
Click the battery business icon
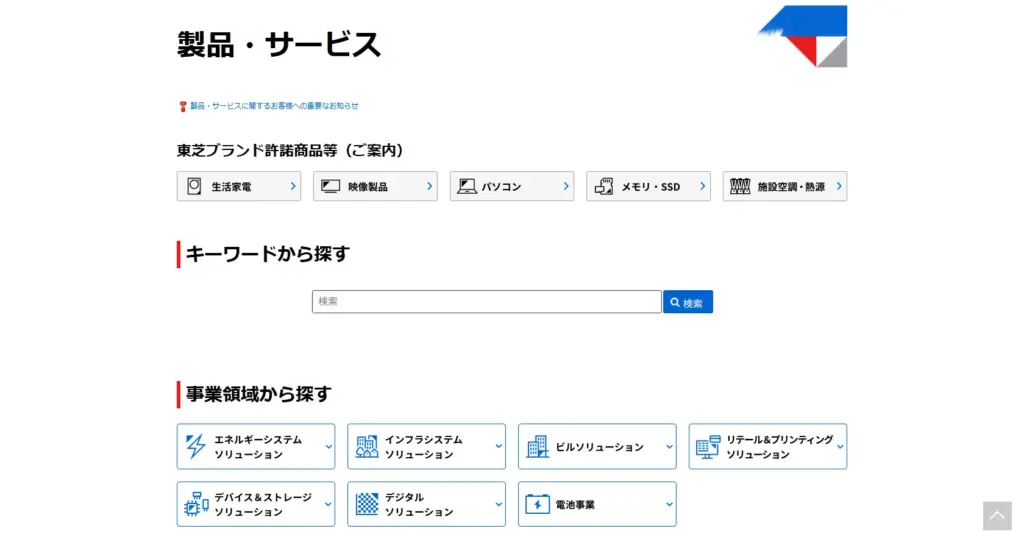[x=537, y=504]
